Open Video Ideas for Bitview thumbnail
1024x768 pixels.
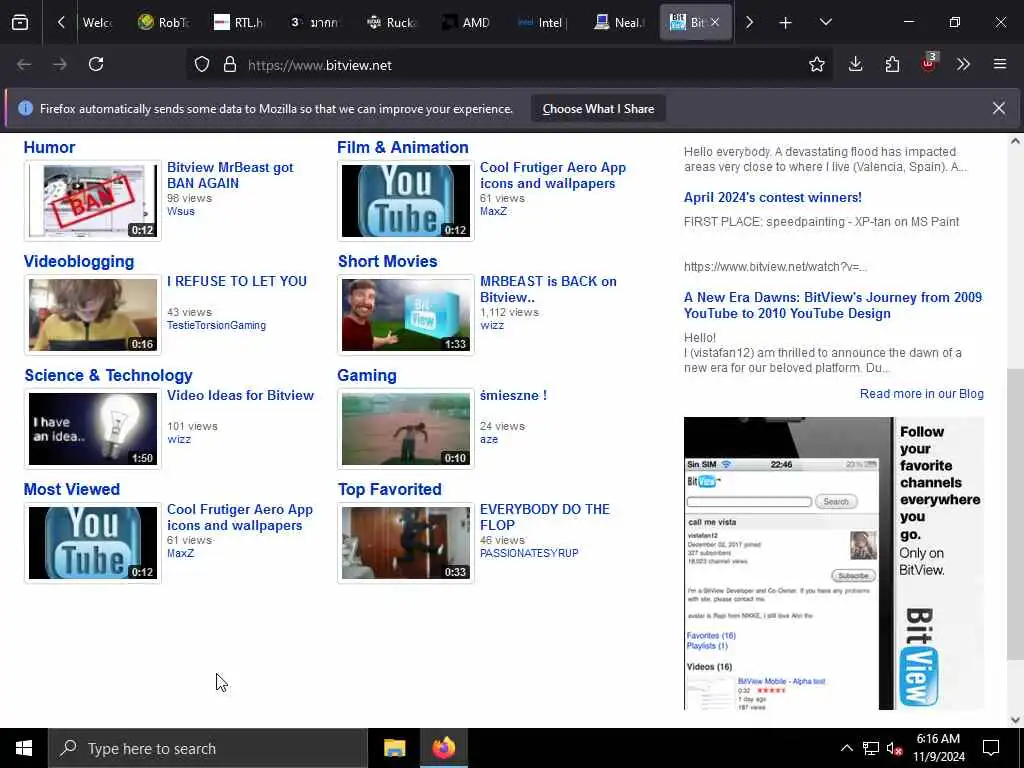[93, 429]
